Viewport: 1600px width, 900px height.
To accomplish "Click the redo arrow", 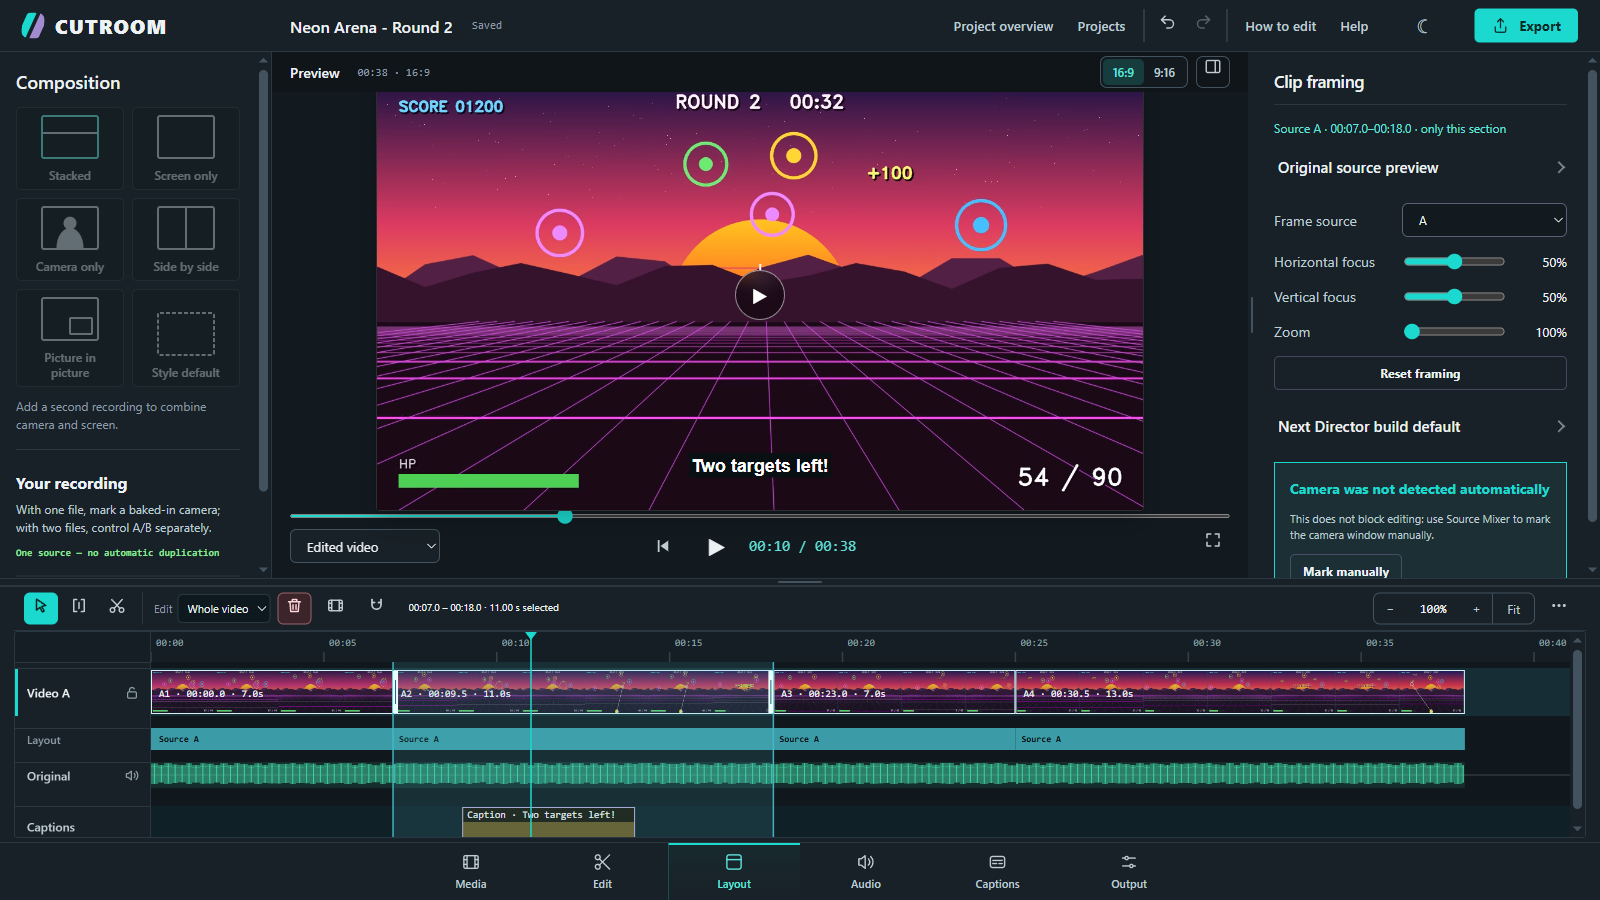I will 1203,23.
